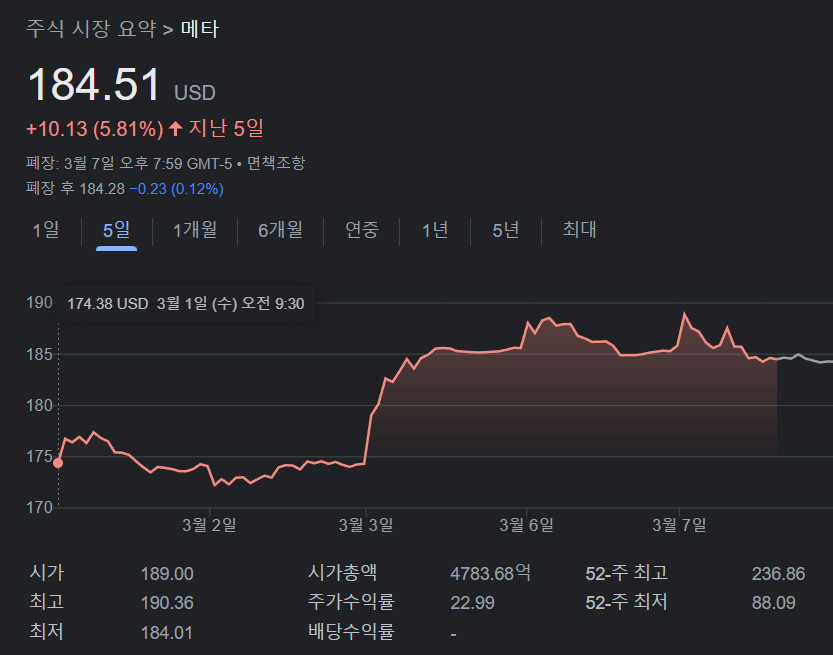Click the 170 y-axis label
The width and height of the screenshot is (833, 655).
(39, 507)
